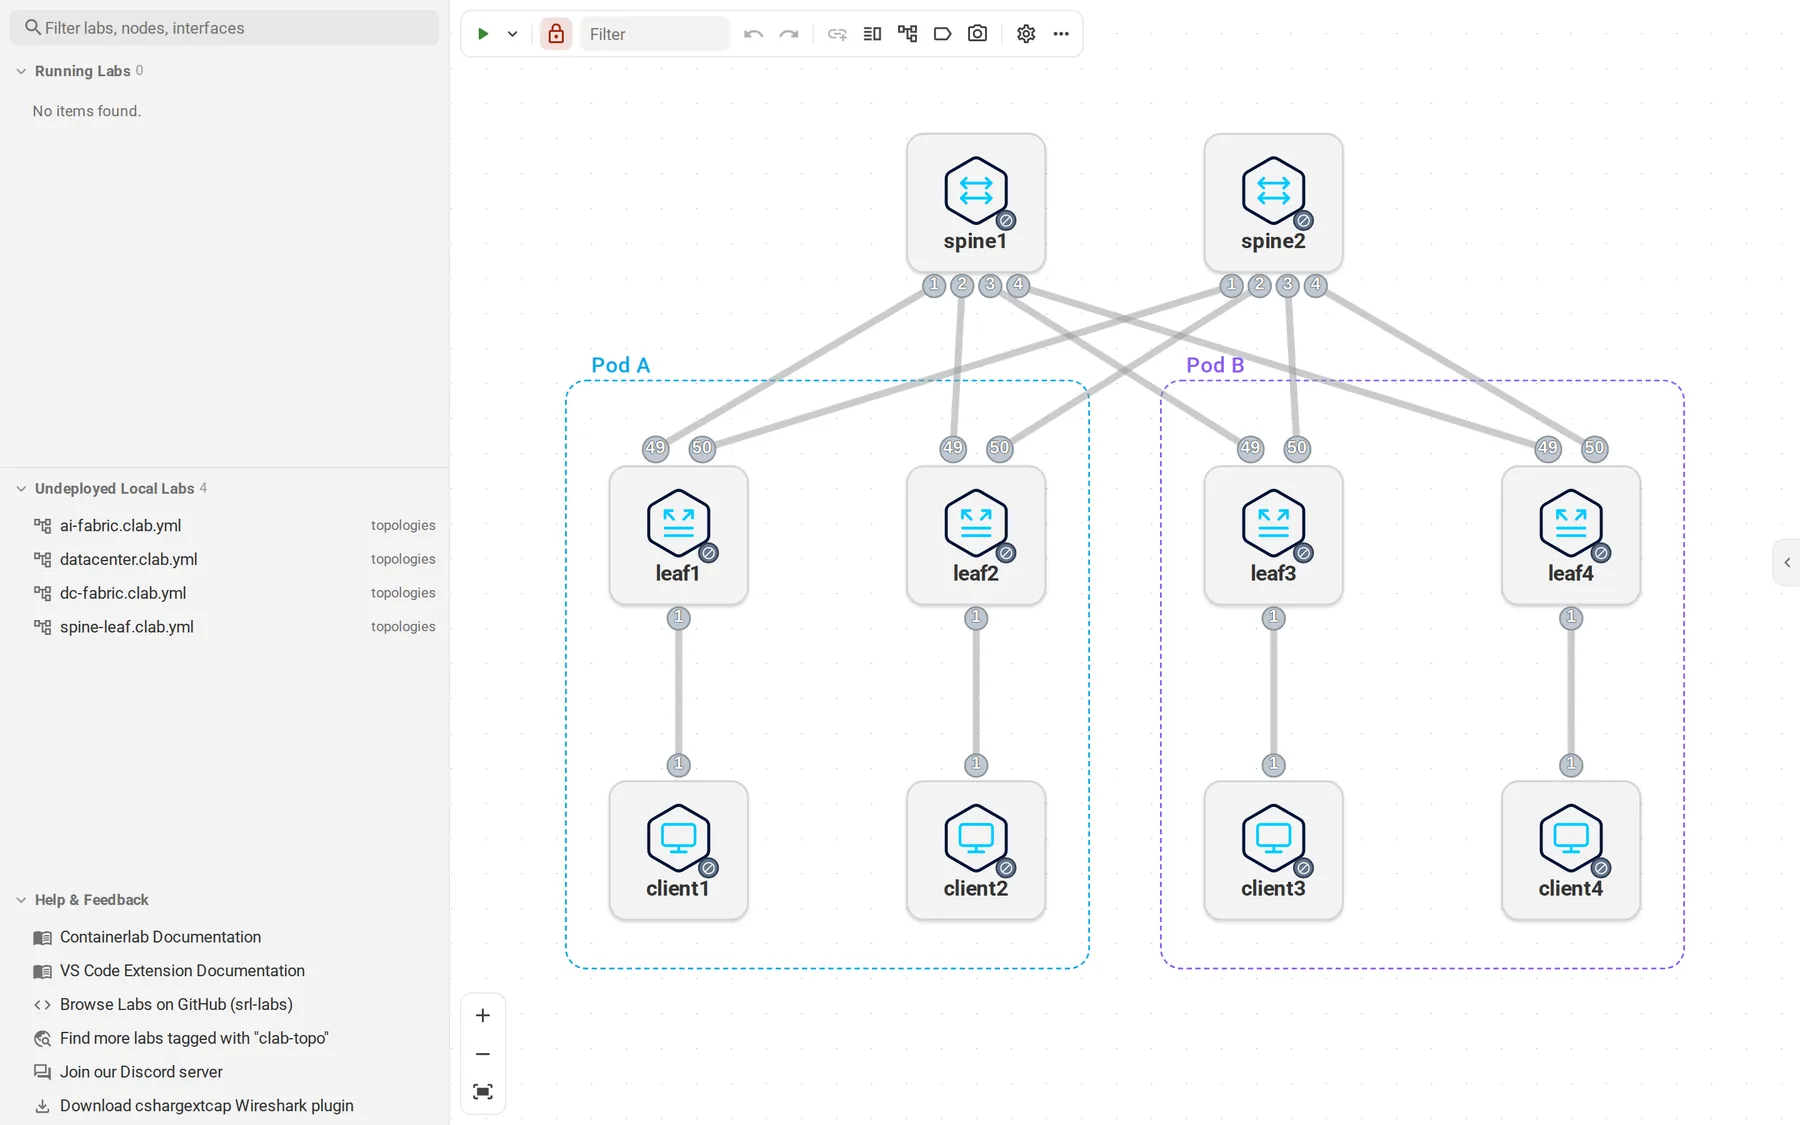Screen dimensions: 1800x1125
Task: Select the client4 node
Action: tap(1571, 850)
